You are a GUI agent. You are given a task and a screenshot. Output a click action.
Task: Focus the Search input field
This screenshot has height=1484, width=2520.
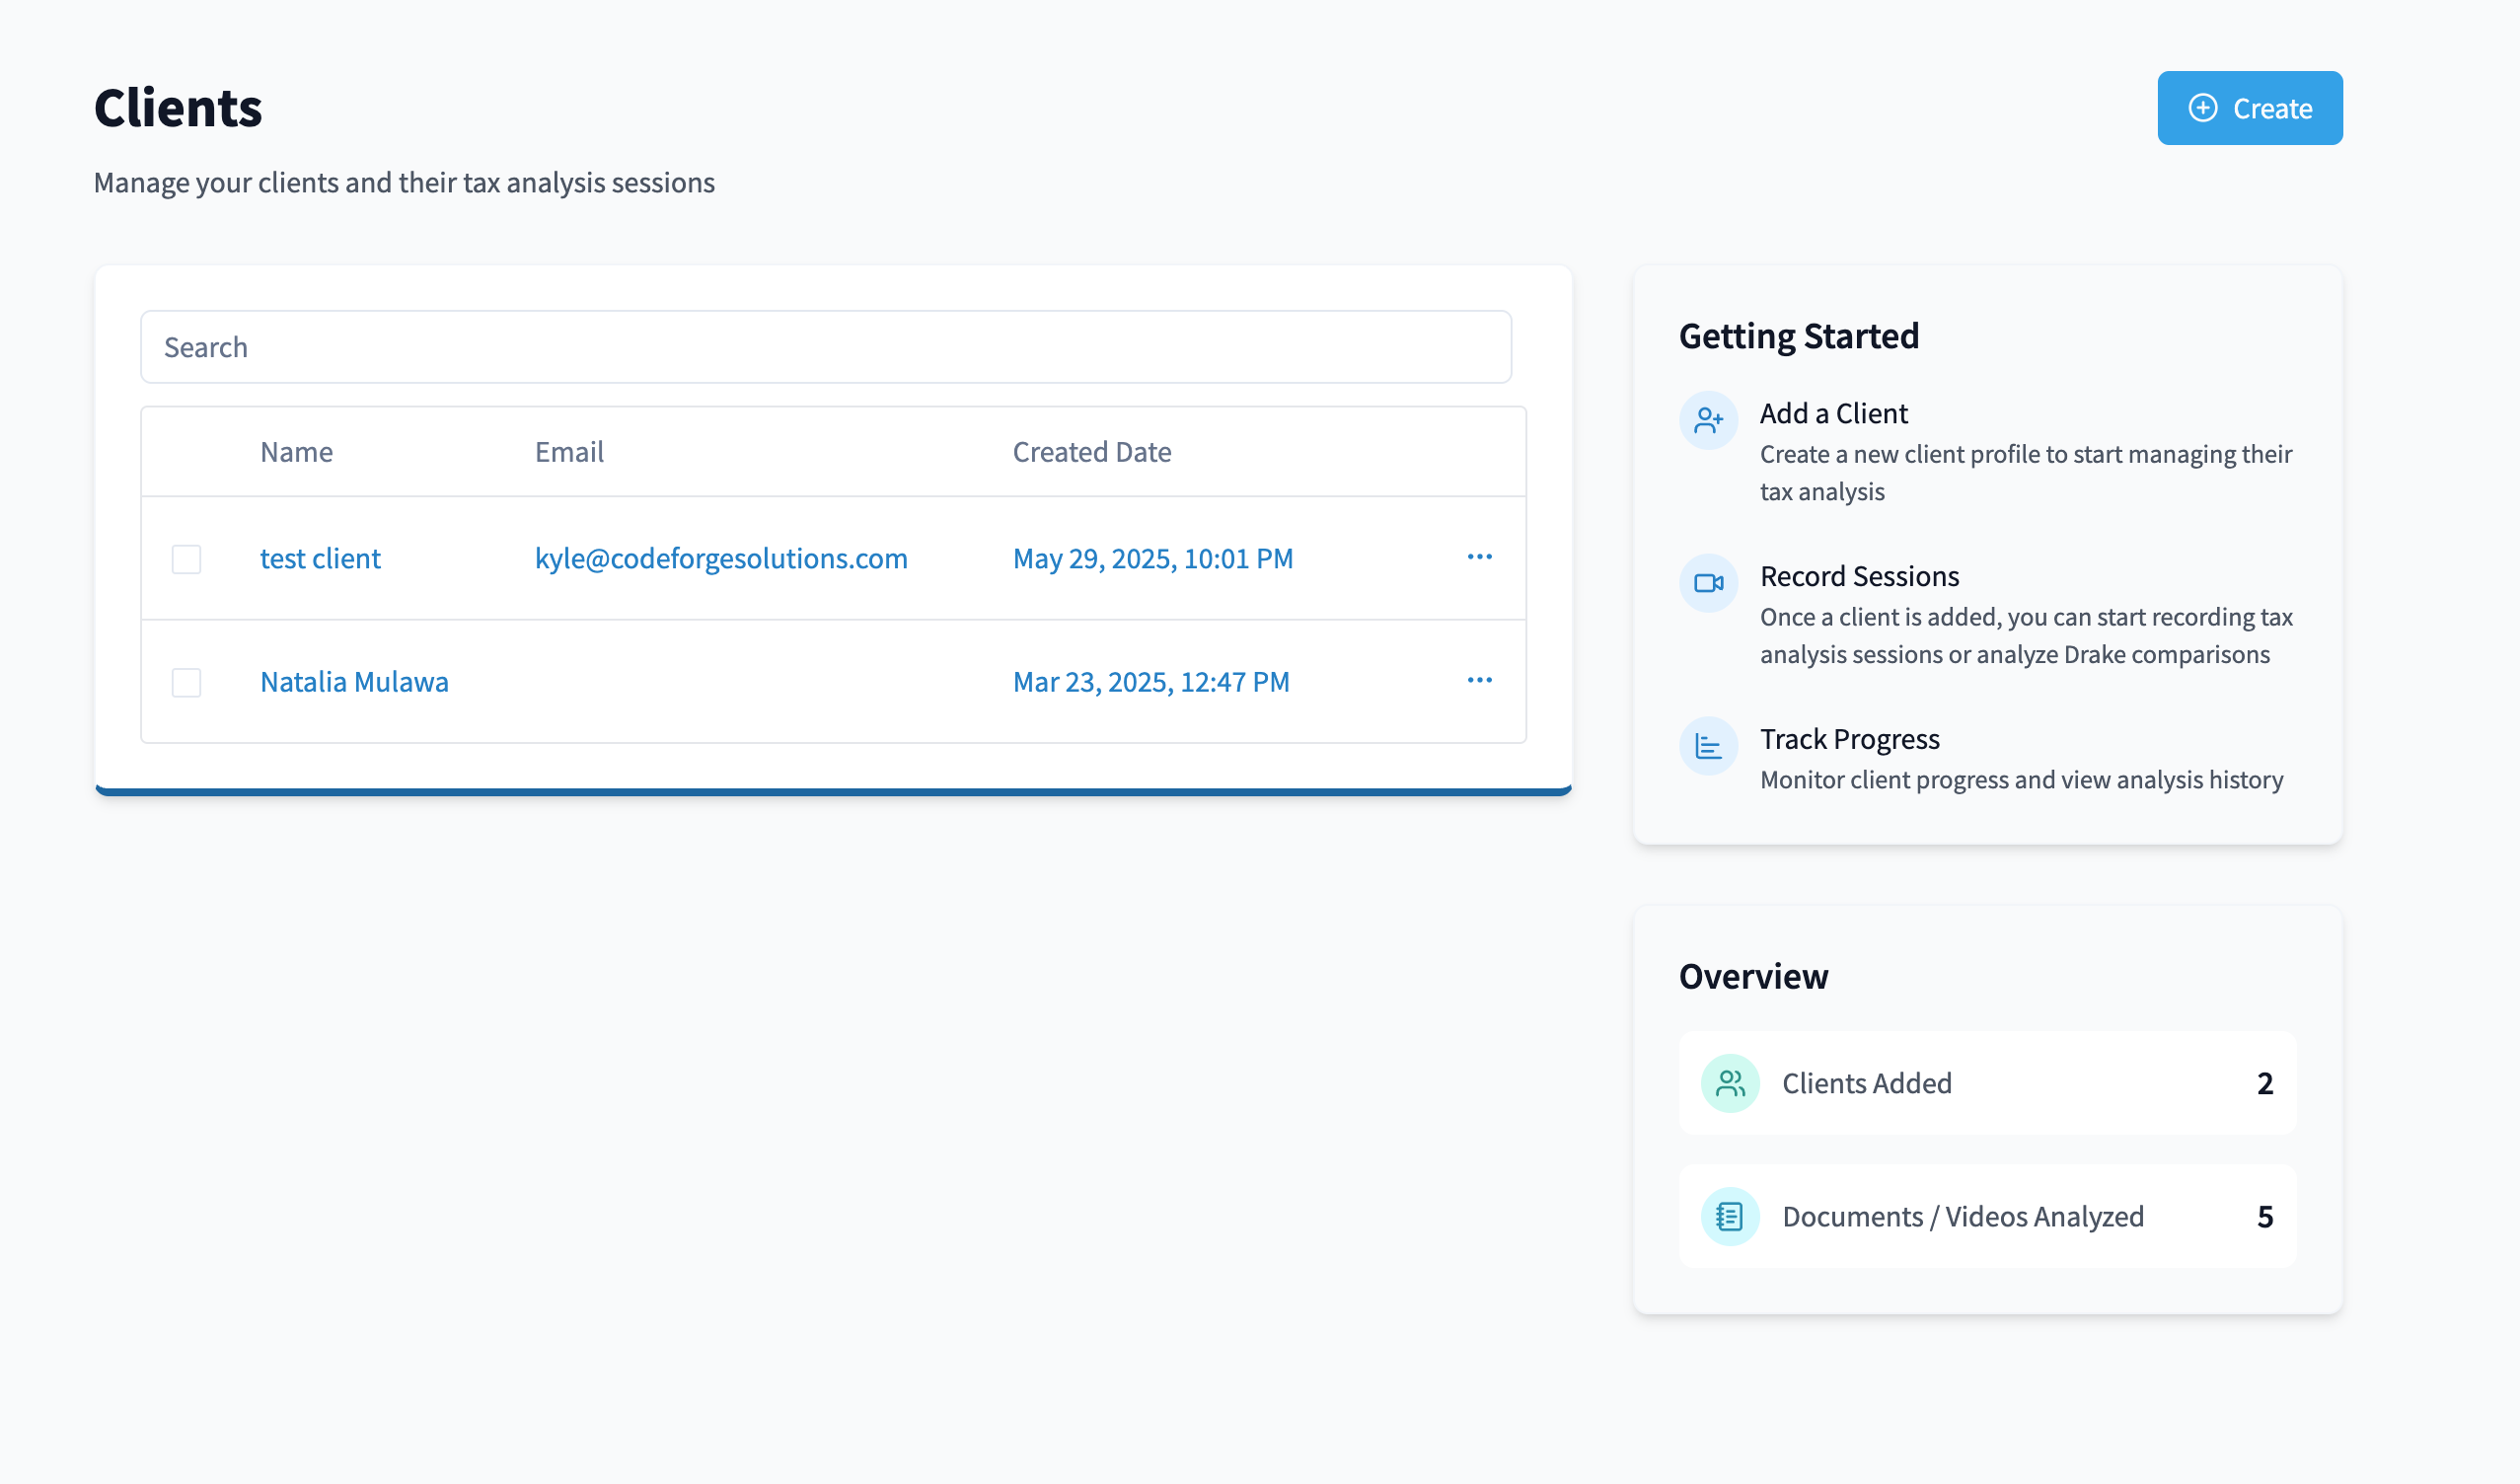pyautogui.click(x=825, y=347)
